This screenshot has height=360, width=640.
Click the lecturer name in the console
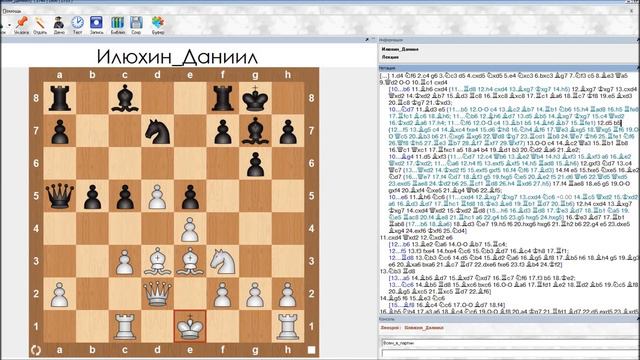pyautogui.click(x=424, y=328)
